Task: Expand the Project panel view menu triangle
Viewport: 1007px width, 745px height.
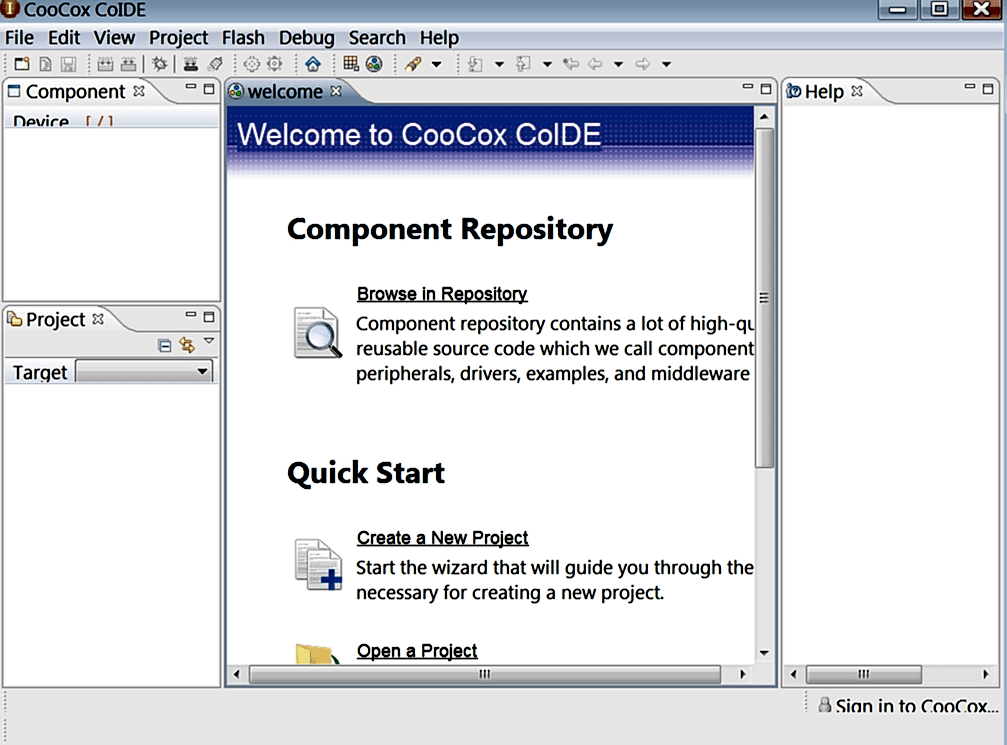Action: coord(208,342)
